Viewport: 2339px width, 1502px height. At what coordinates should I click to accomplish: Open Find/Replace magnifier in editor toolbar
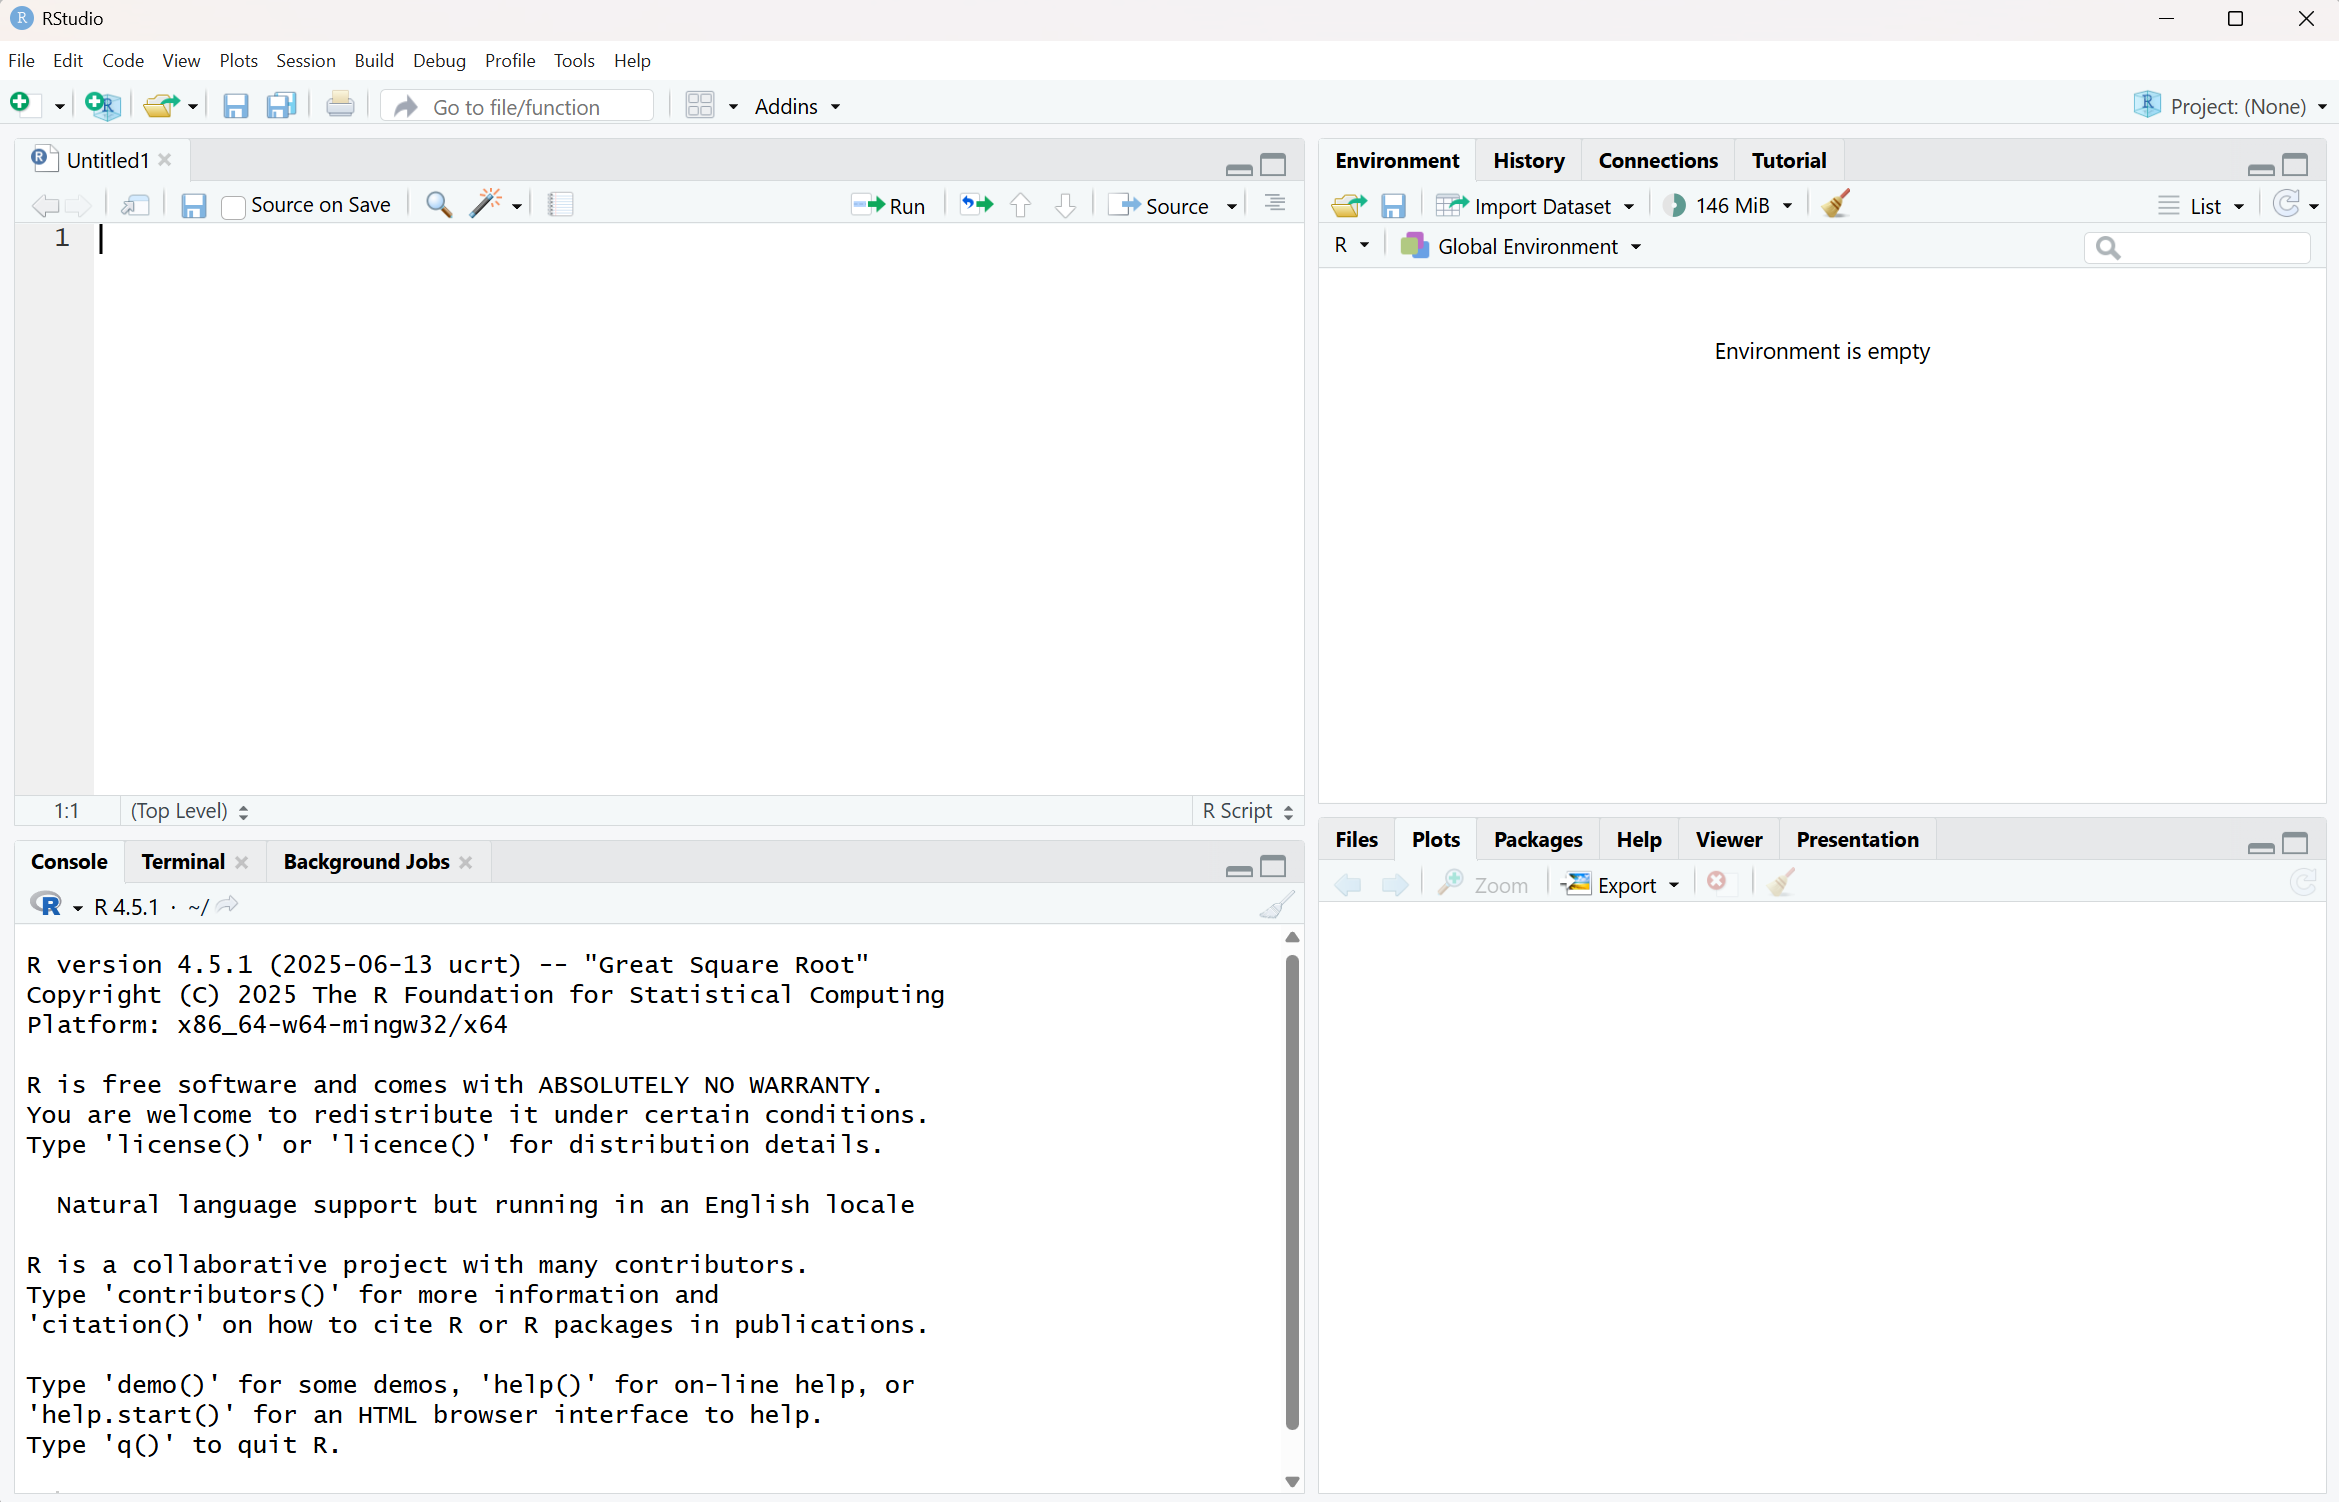pyautogui.click(x=438, y=205)
